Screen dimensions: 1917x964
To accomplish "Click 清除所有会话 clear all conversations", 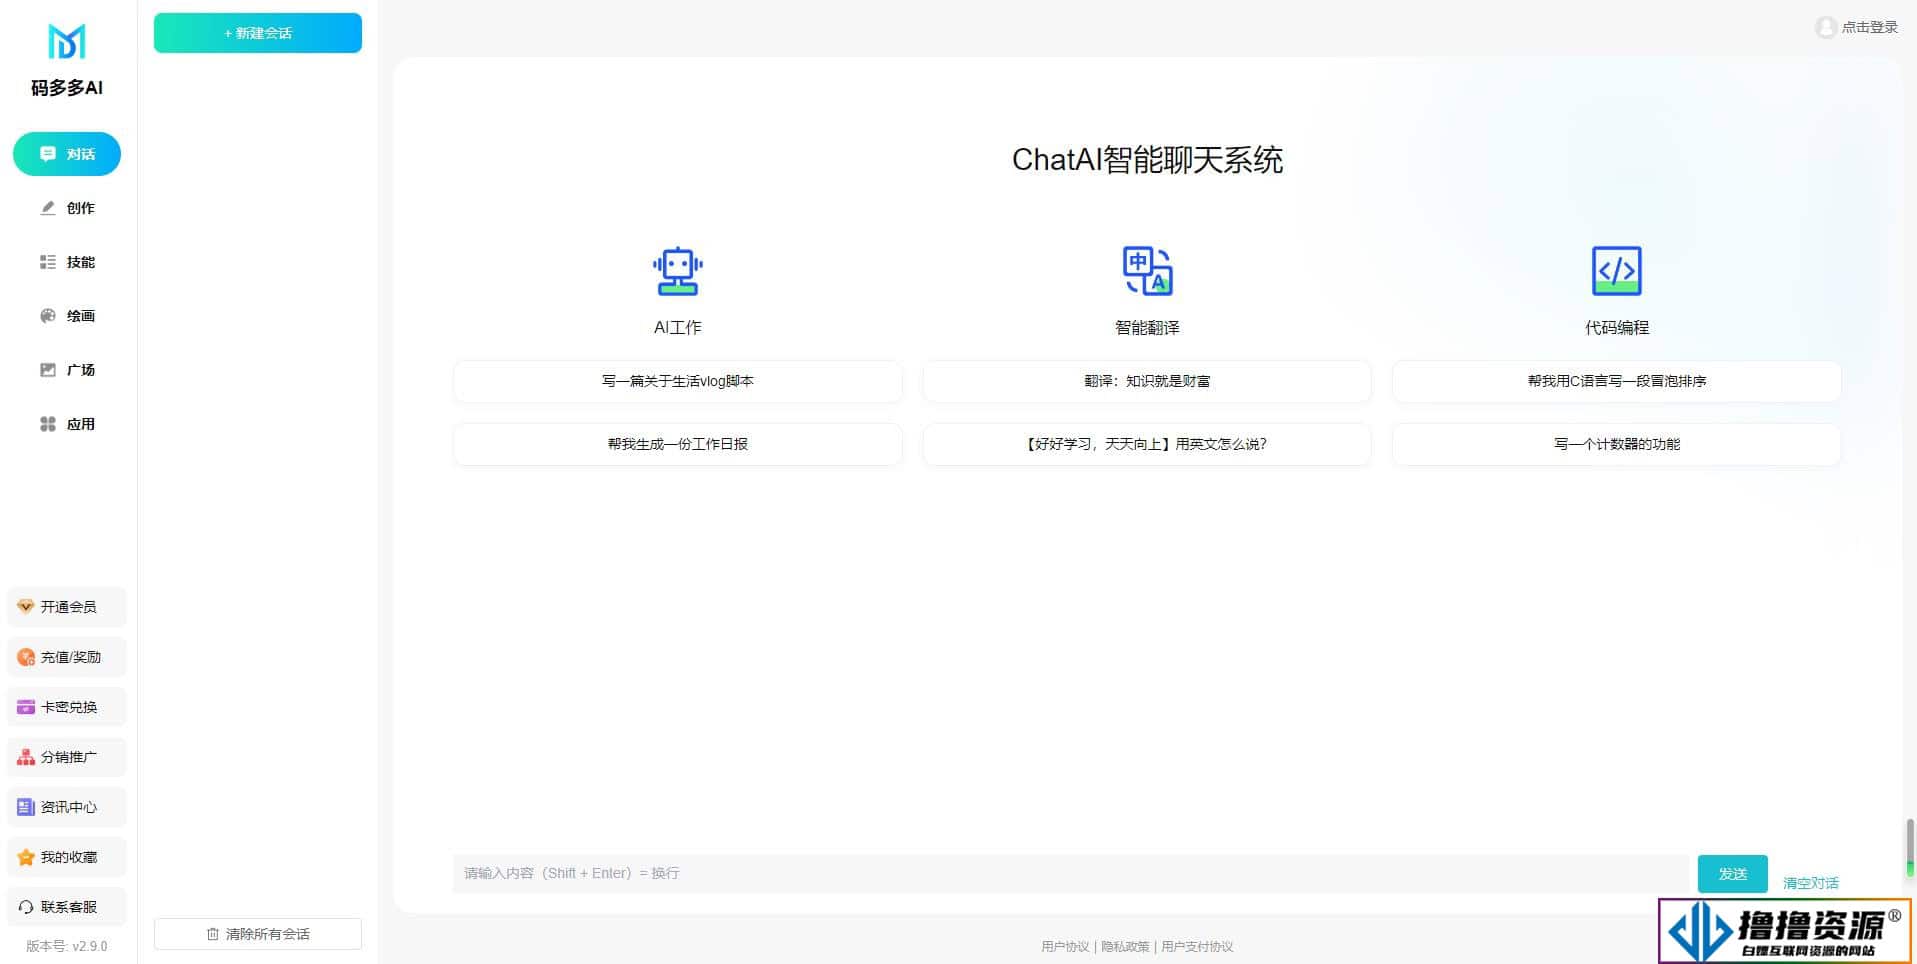I will [258, 934].
